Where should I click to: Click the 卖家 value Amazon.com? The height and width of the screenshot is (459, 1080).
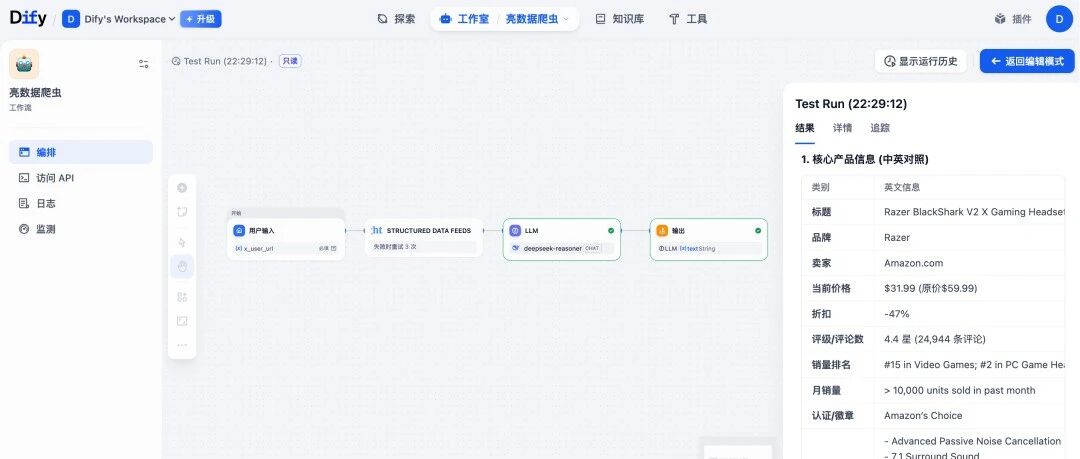[913, 263]
